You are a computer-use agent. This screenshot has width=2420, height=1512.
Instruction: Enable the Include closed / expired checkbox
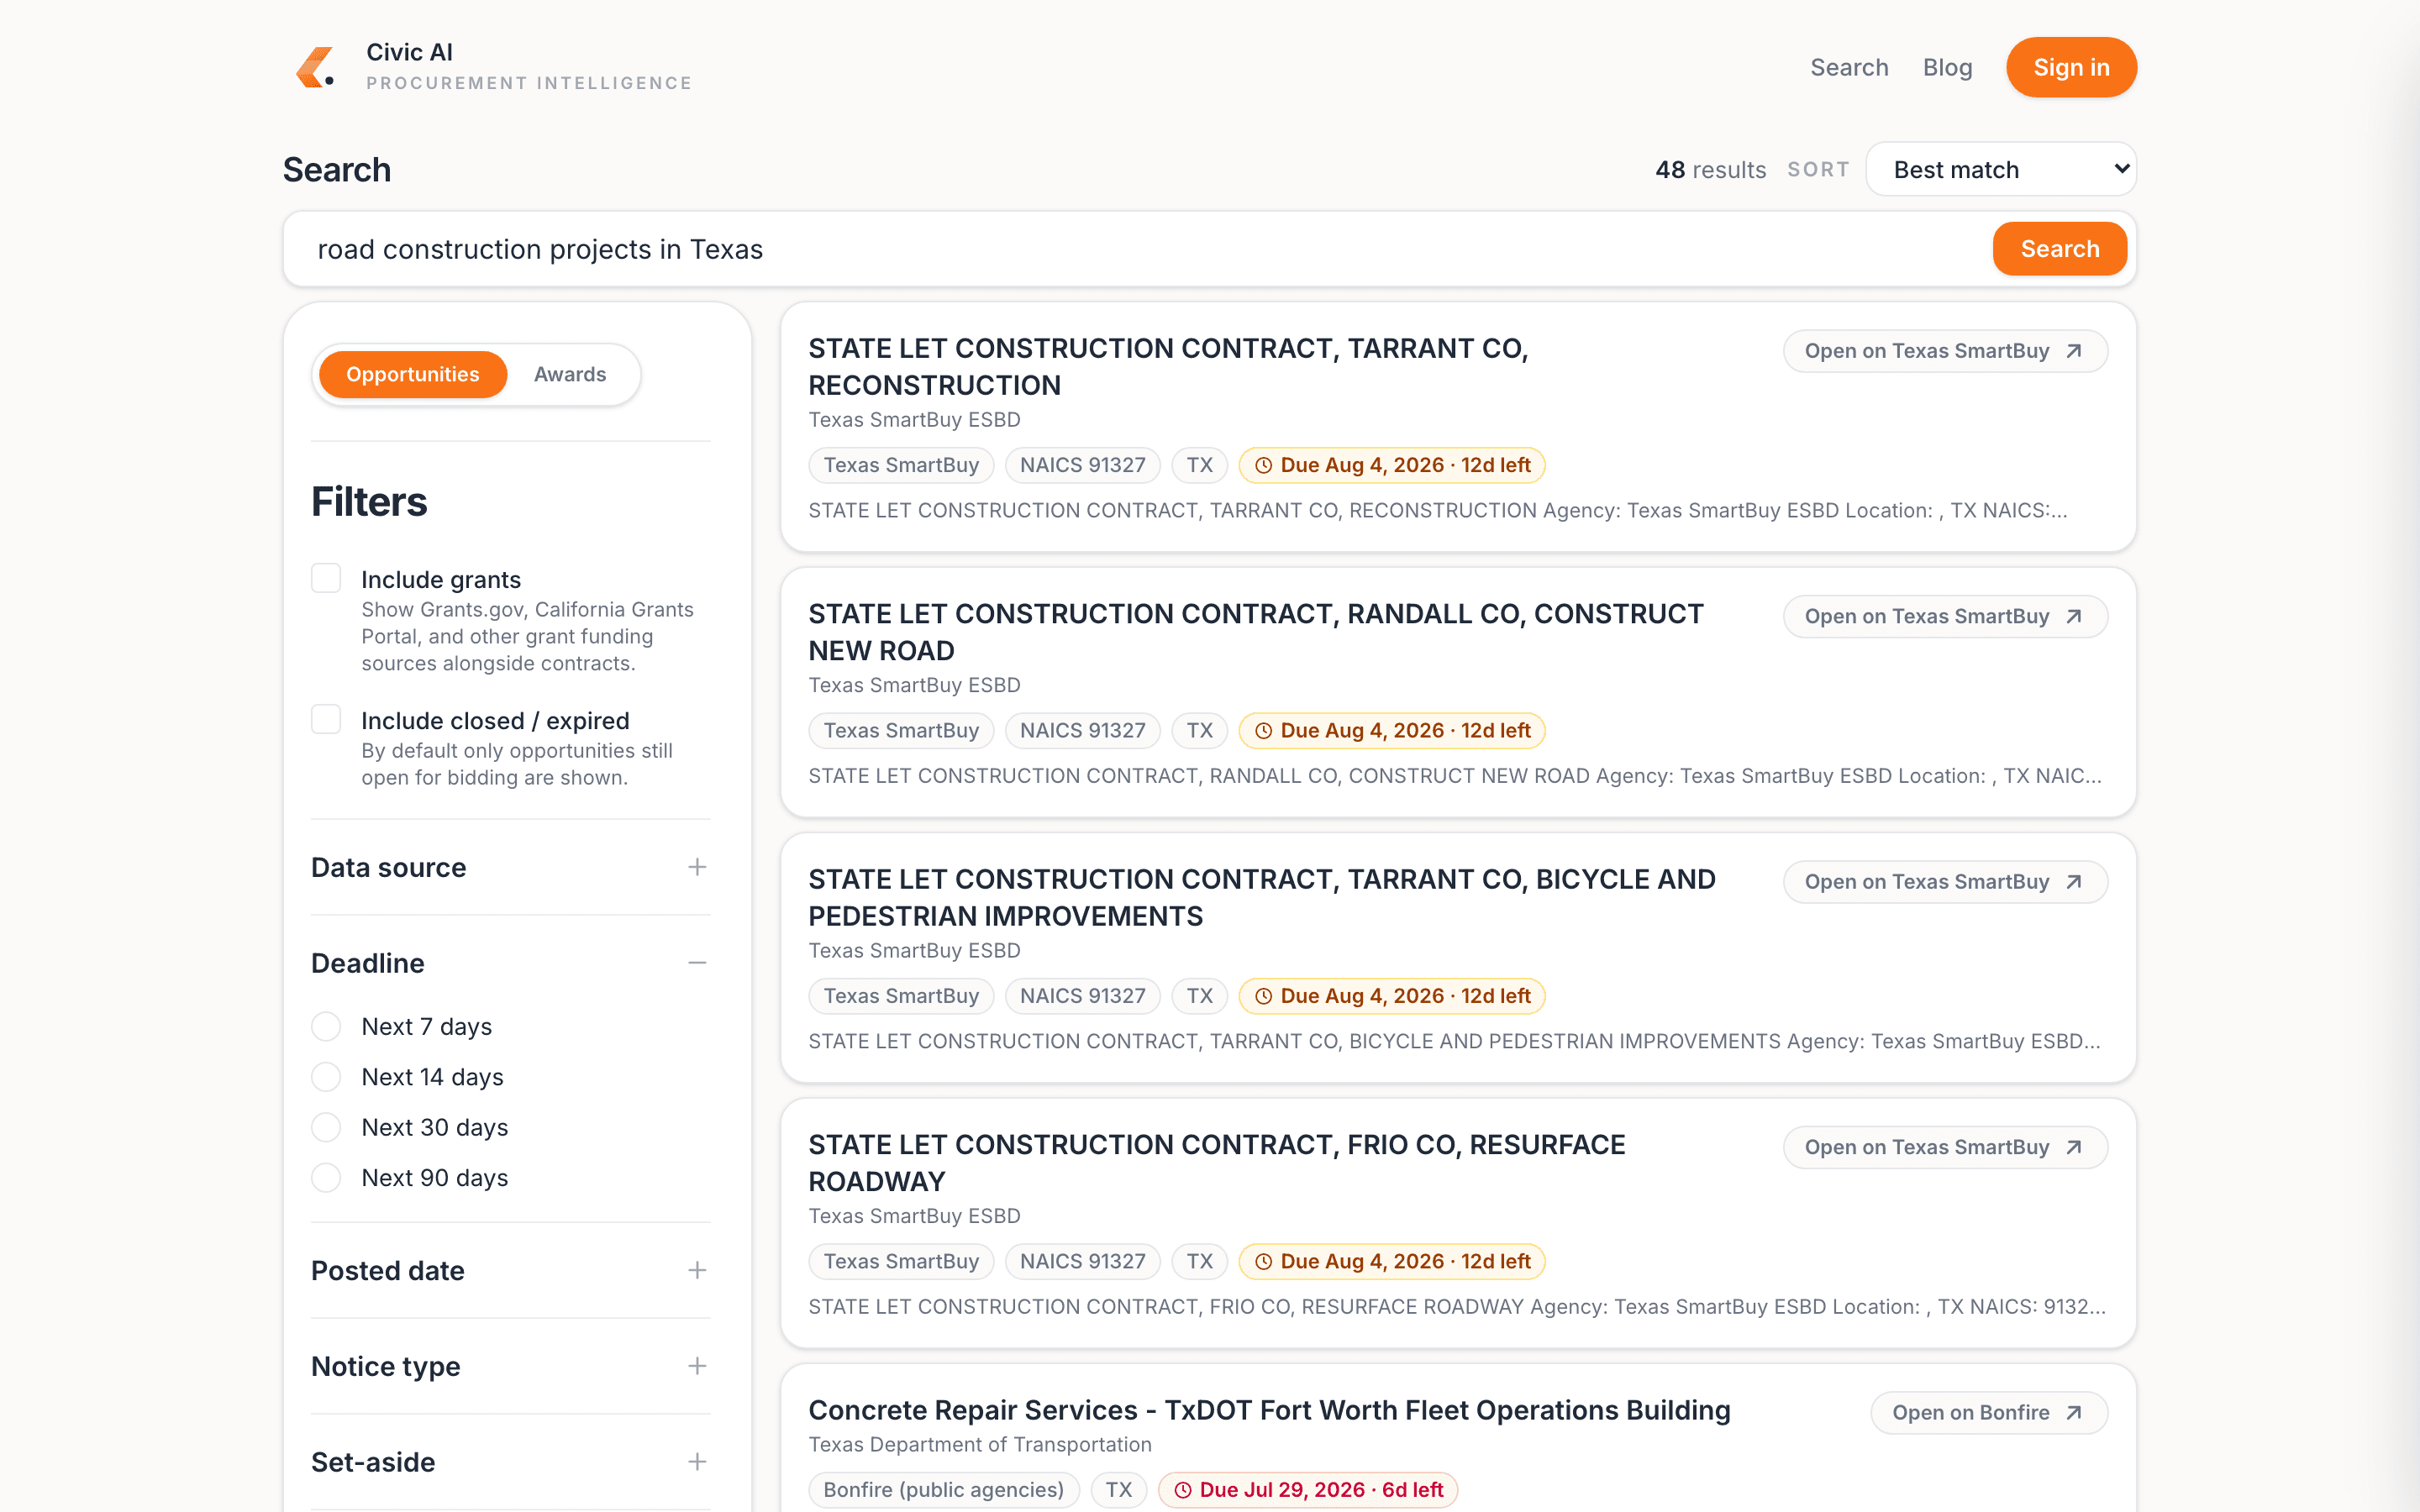[326, 719]
